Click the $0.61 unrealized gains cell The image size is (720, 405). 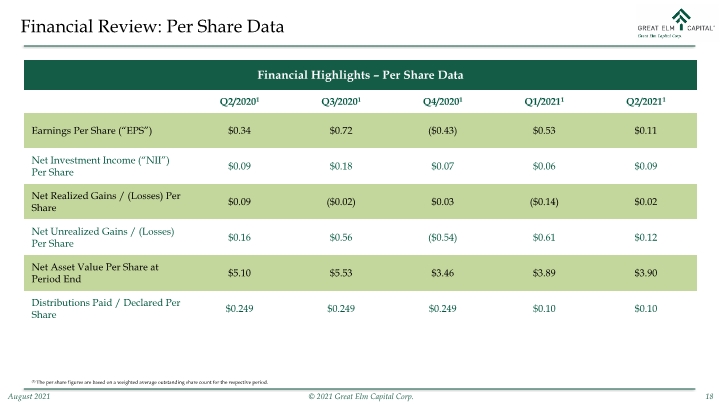(x=544, y=237)
